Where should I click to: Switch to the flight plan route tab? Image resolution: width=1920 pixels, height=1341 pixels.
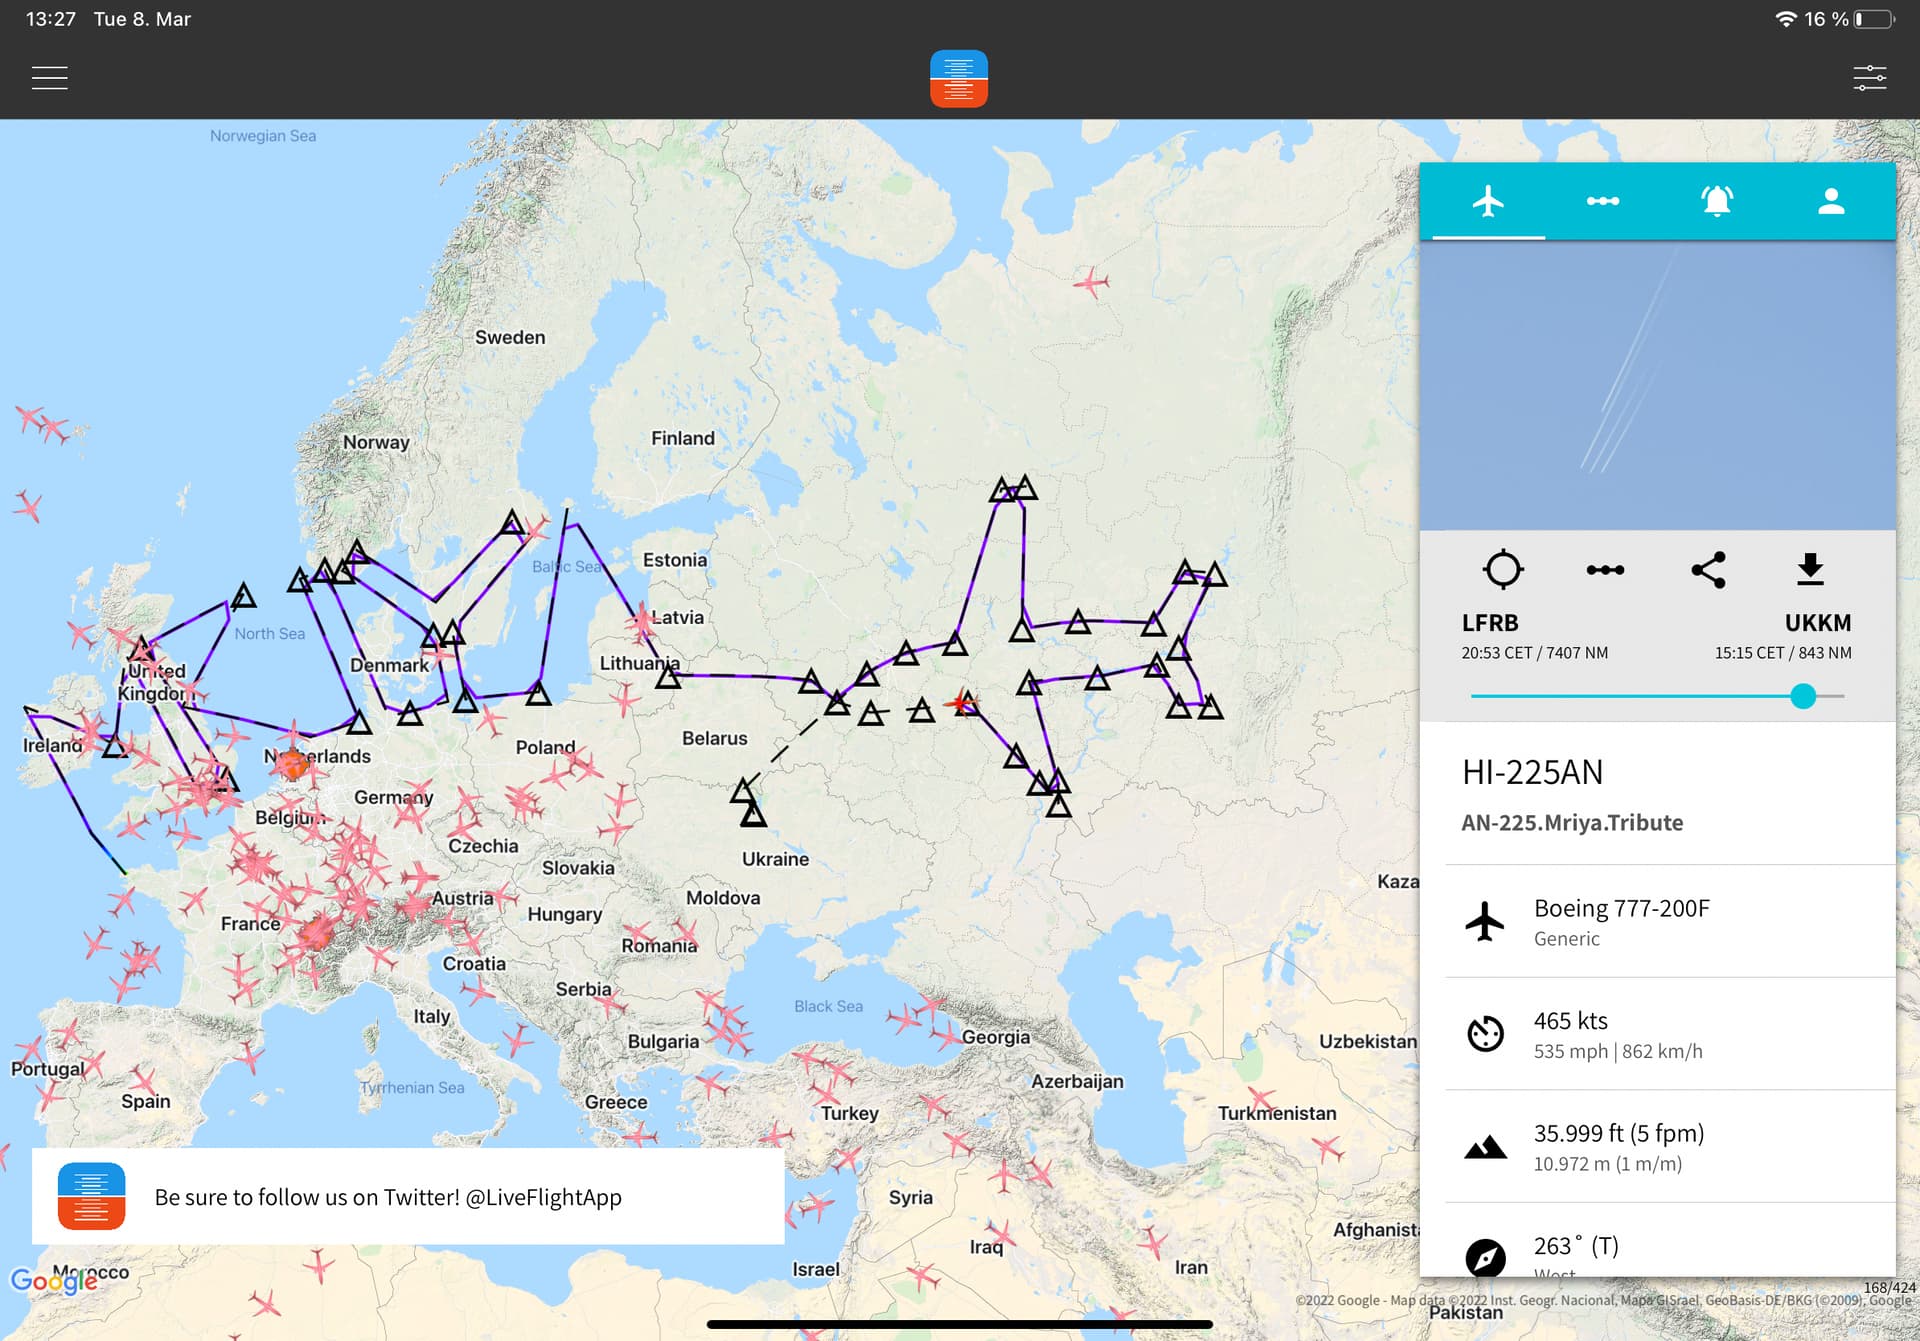[x=1602, y=201]
